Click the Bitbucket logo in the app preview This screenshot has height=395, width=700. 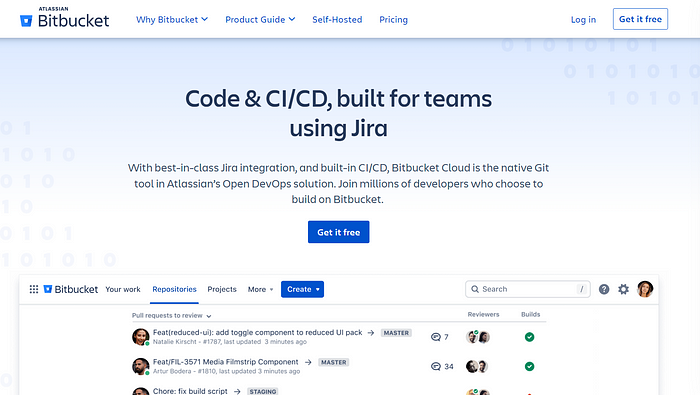(71, 289)
